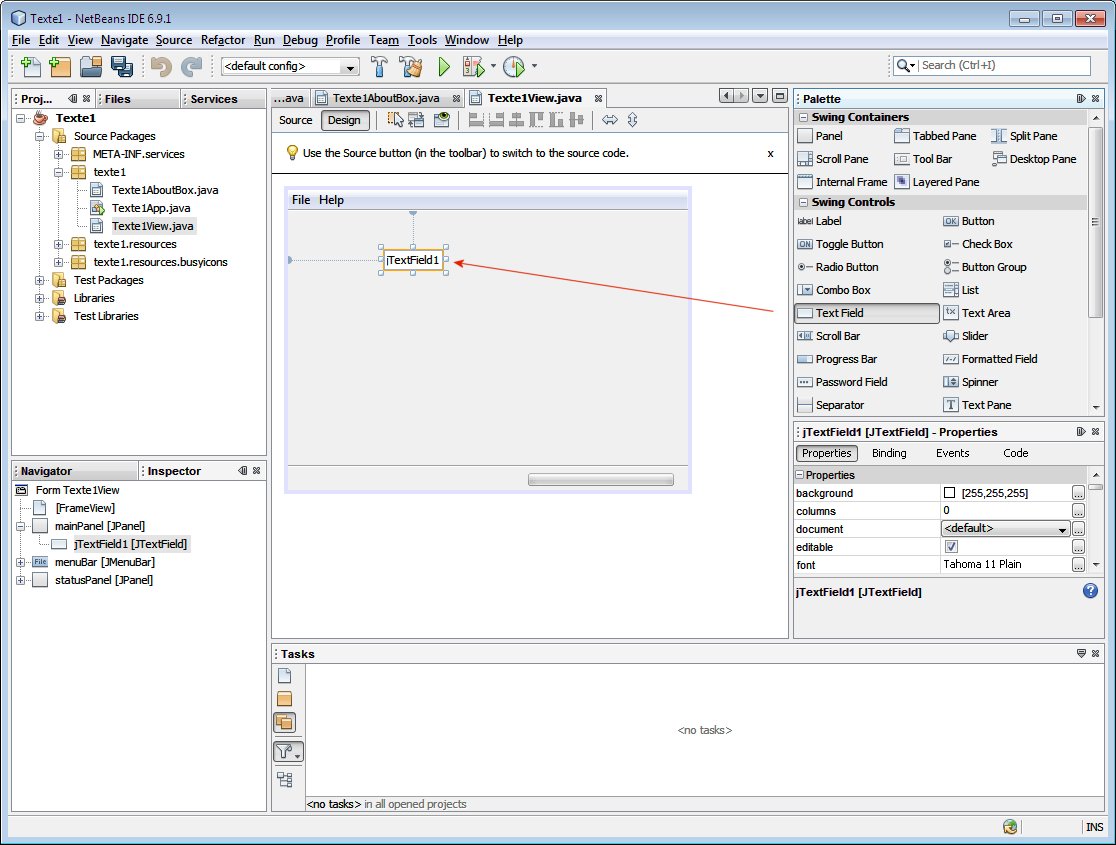Pick the Password Field control in Palette
Screen dimensions: 1116x845
843,382
